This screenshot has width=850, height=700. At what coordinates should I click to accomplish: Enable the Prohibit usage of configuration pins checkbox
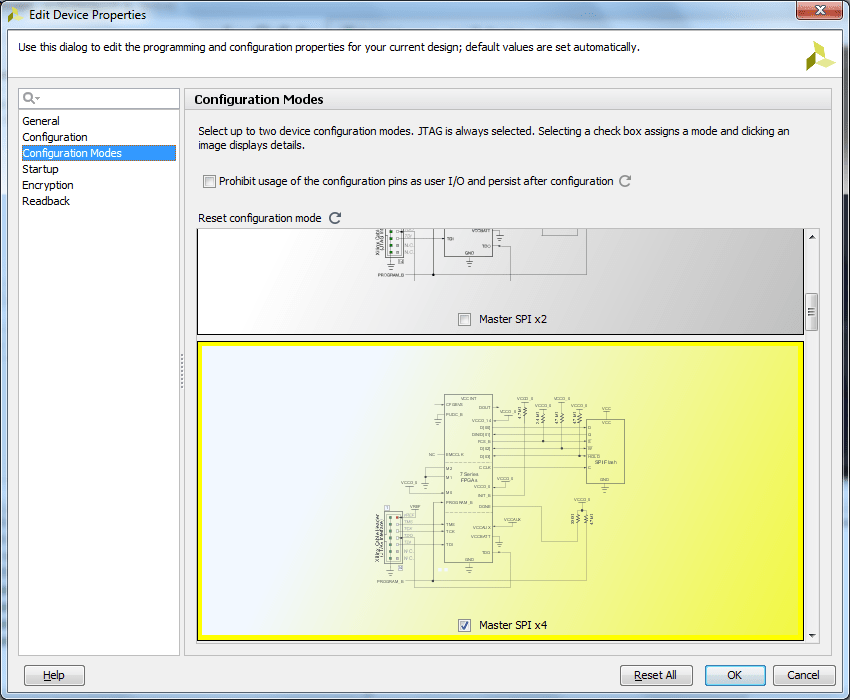(209, 182)
